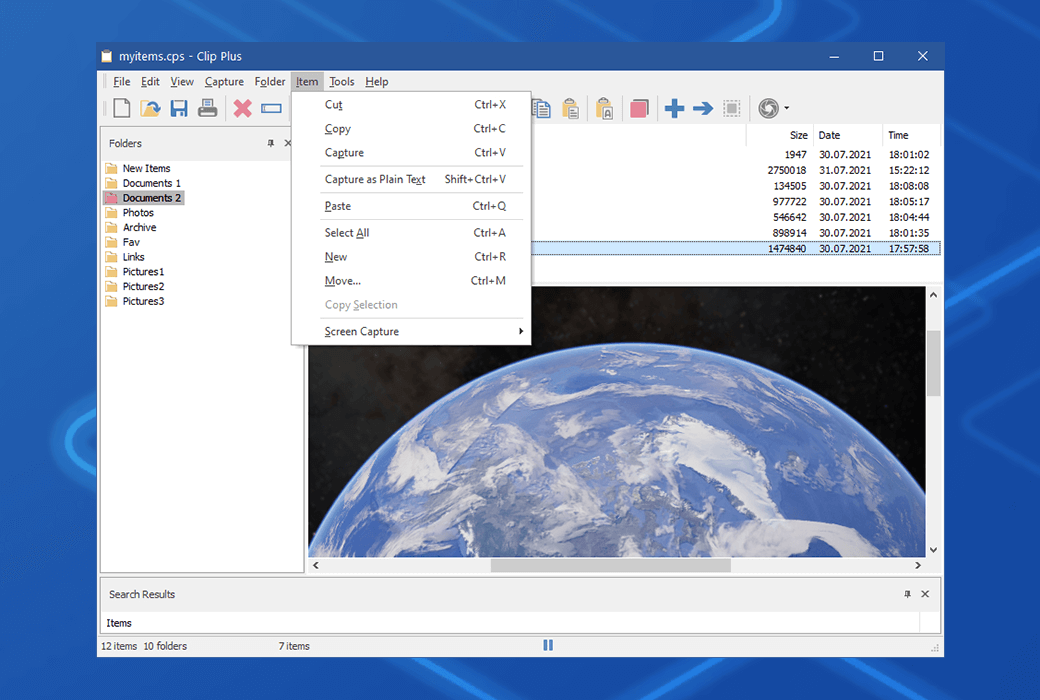Click the copy documents toolbar icon
The height and width of the screenshot is (700, 1040).
(x=542, y=108)
